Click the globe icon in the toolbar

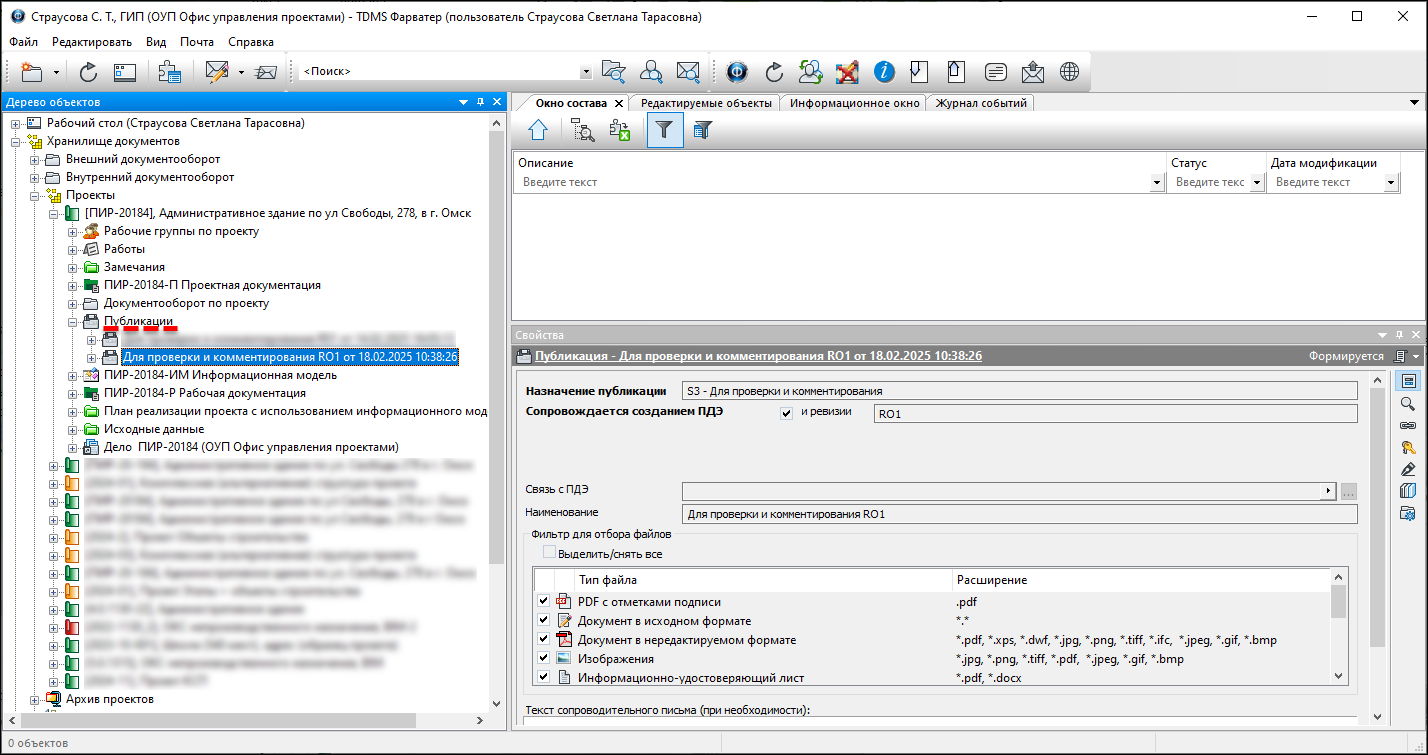[1070, 72]
